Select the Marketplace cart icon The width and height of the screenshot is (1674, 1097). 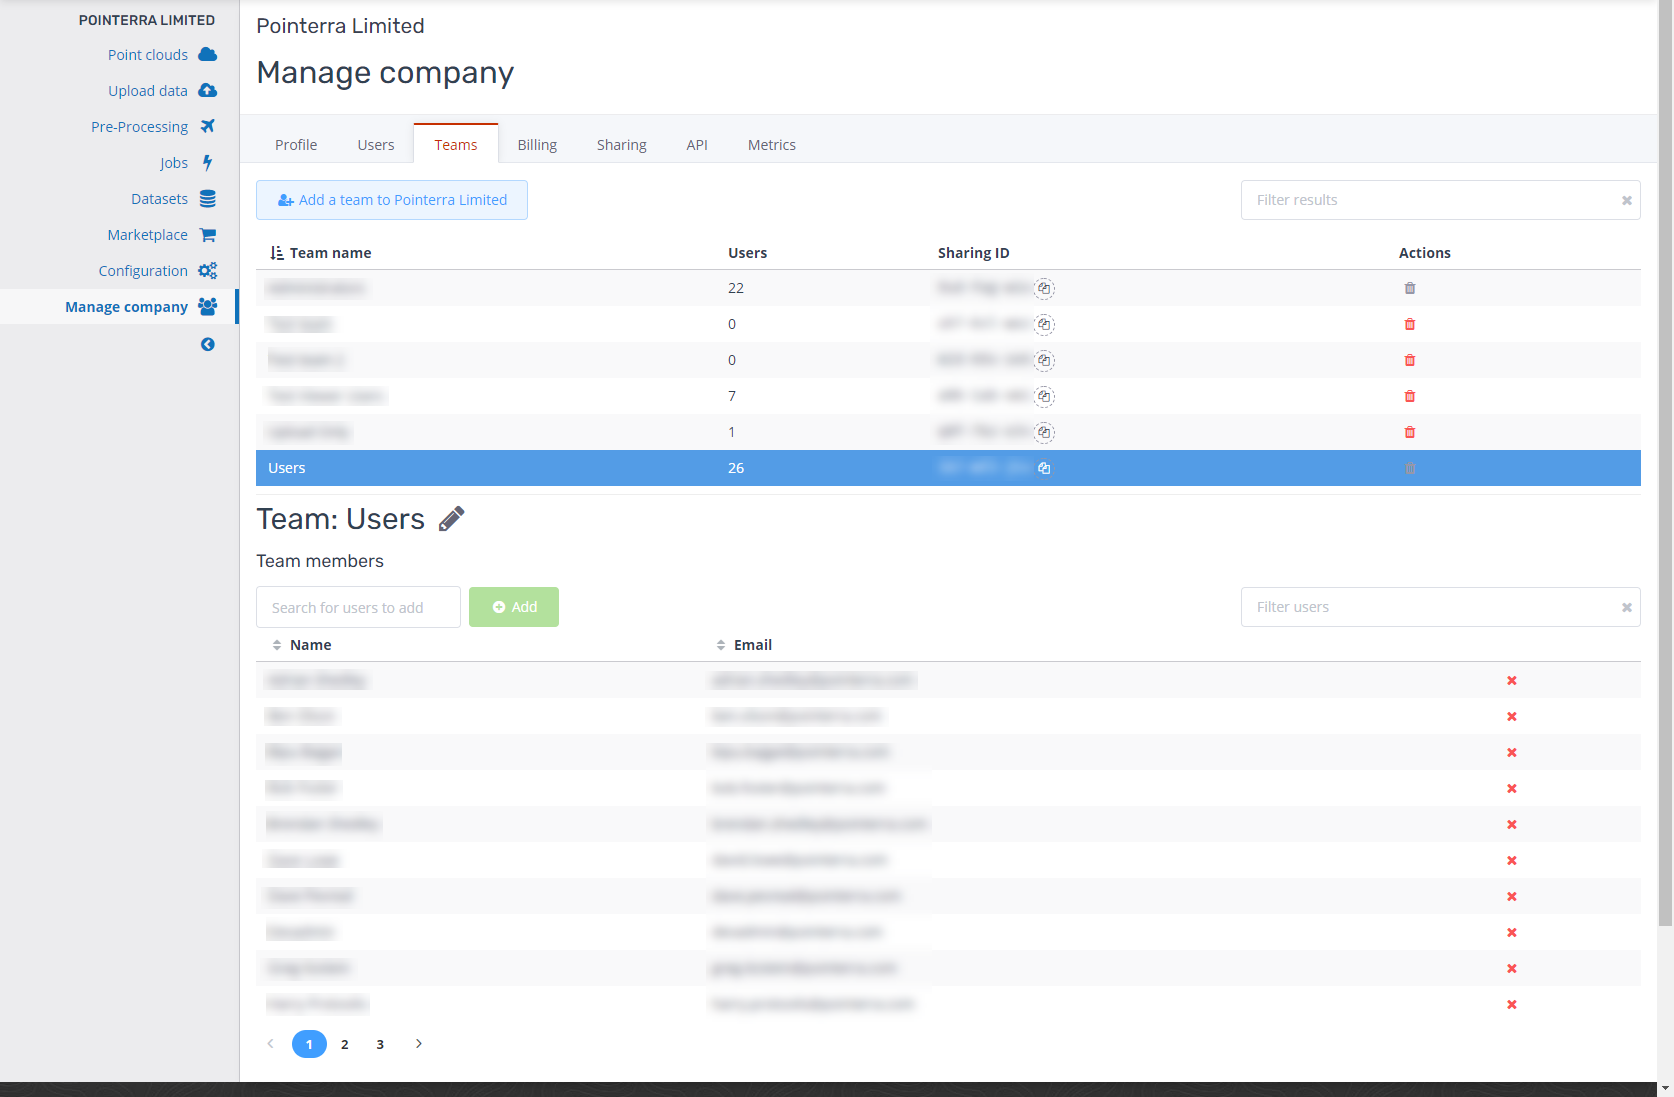[x=207, y=234]
